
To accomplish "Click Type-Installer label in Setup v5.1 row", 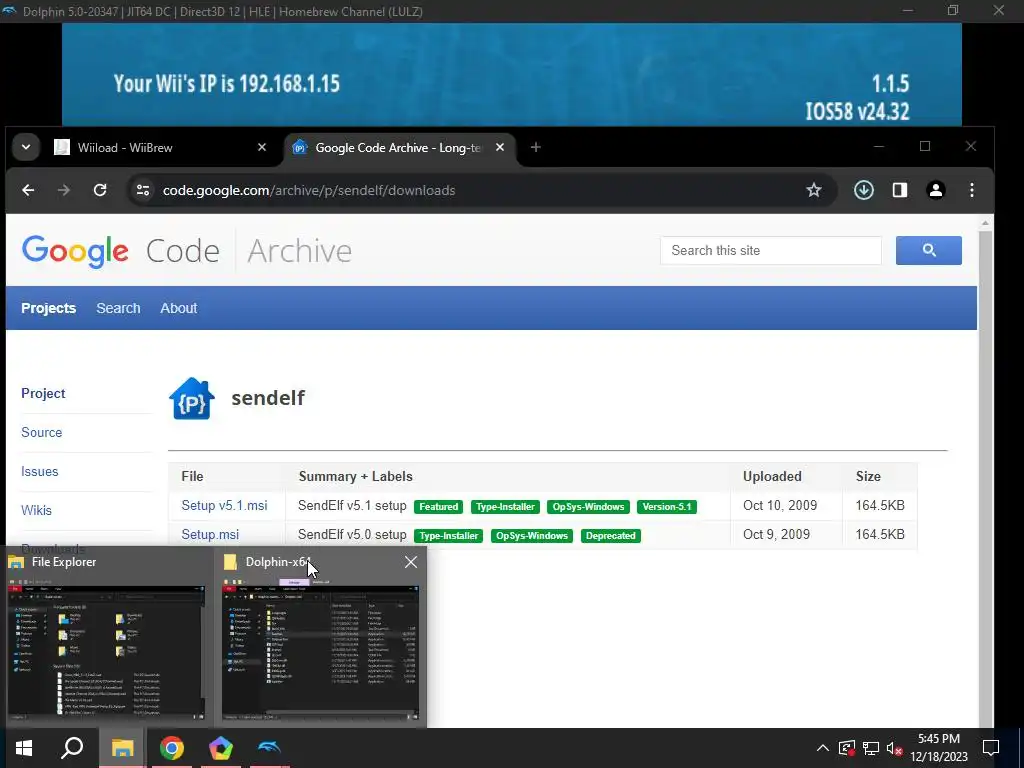I will [x=505, y=507].
